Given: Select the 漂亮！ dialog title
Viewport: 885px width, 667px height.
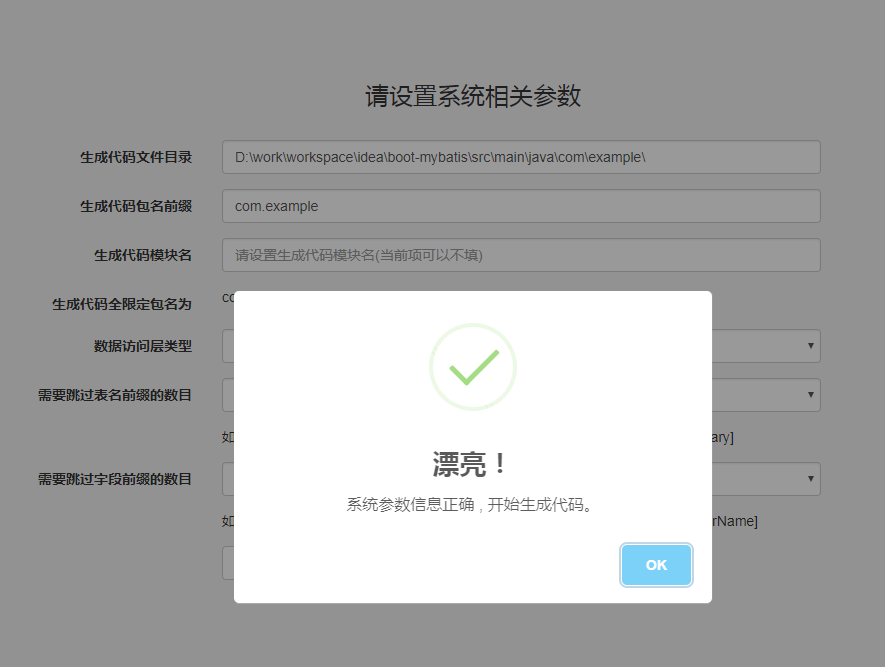Looking at the screenshot, I should pyautogui.click(x=469, y=464).
